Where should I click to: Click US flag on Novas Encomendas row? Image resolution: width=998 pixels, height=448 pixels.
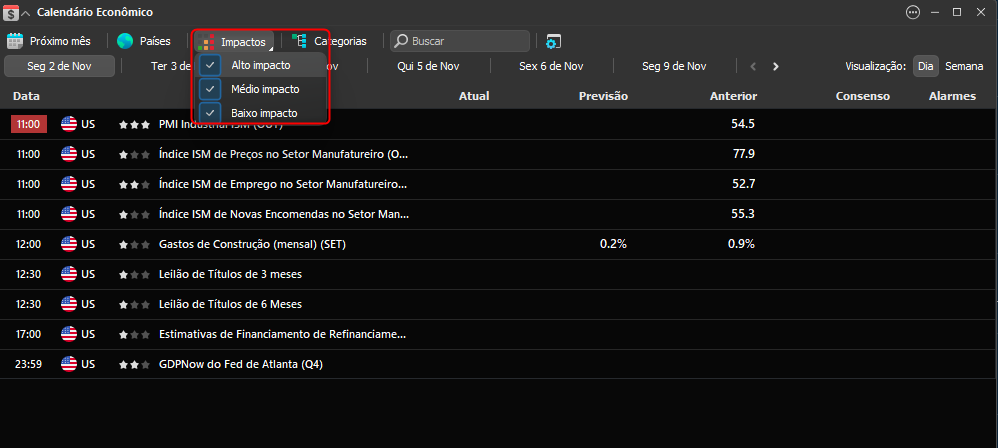coord(69,214)
